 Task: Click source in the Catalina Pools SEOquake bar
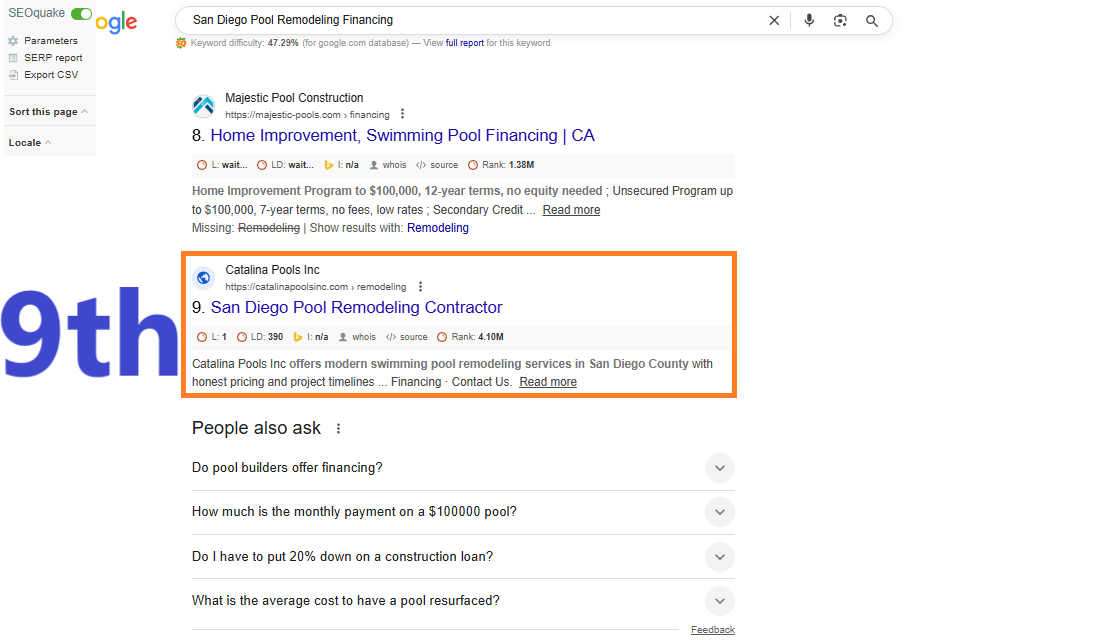click(x=406, y=337)
